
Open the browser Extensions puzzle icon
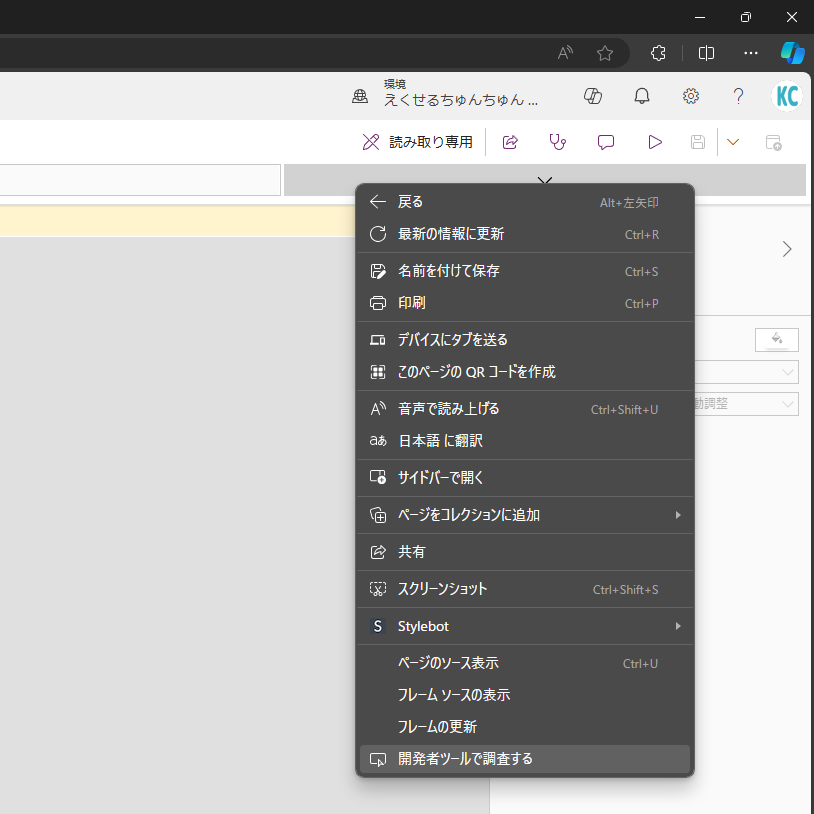(x=658, y=53)
